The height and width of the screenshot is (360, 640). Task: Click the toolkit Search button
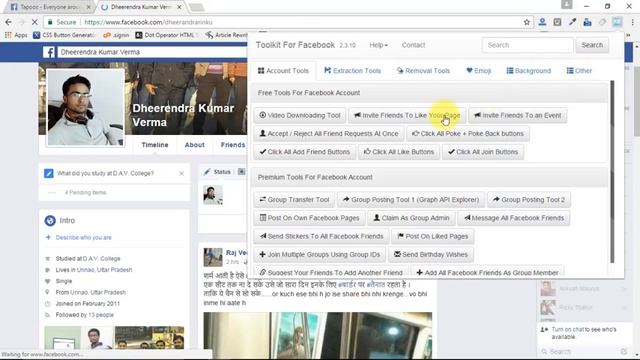pos(592,45)
